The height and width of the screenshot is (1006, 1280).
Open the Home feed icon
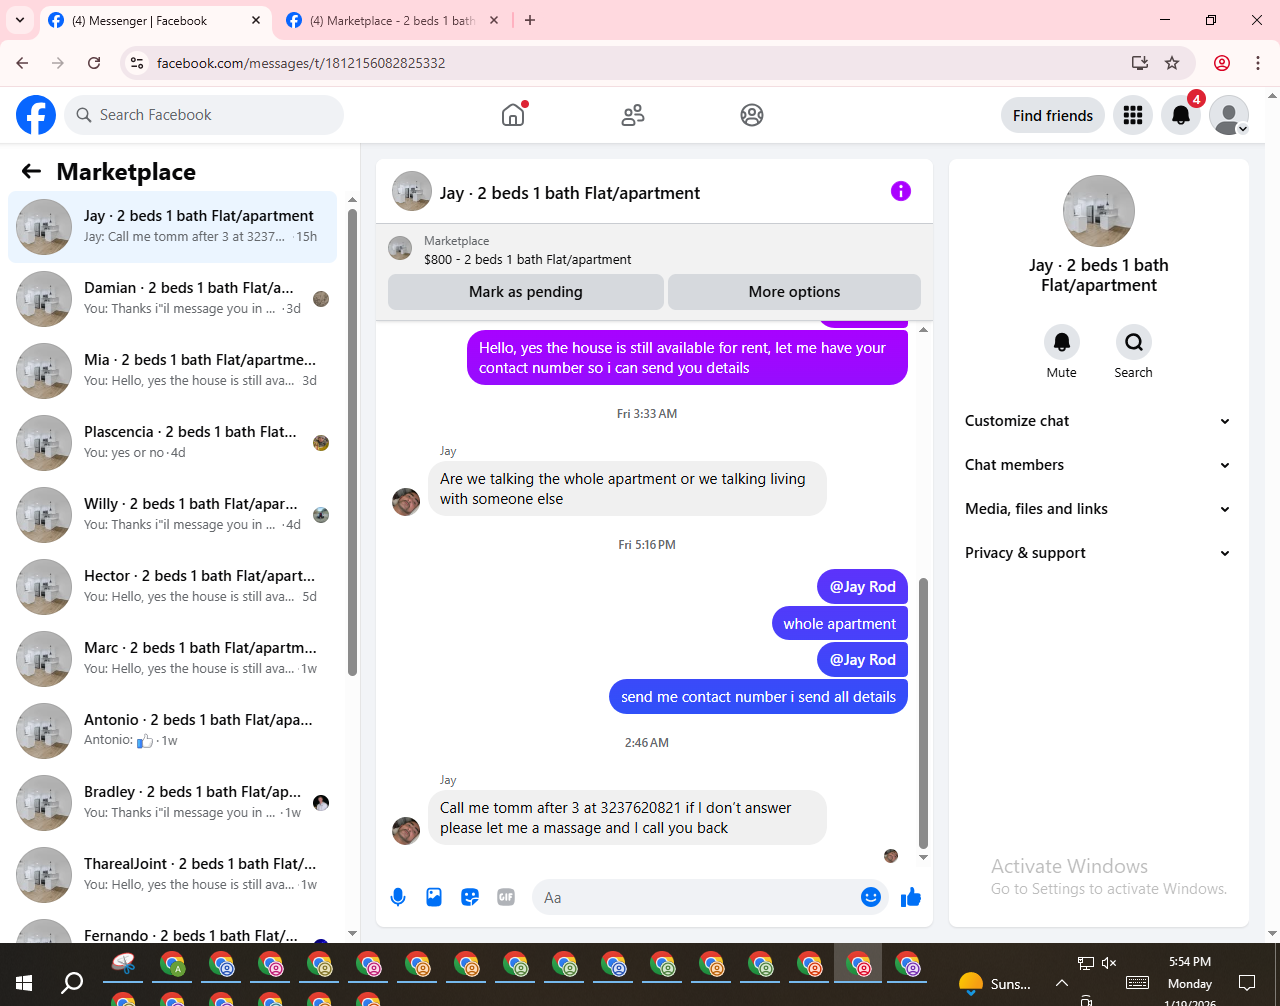[513, 115]
